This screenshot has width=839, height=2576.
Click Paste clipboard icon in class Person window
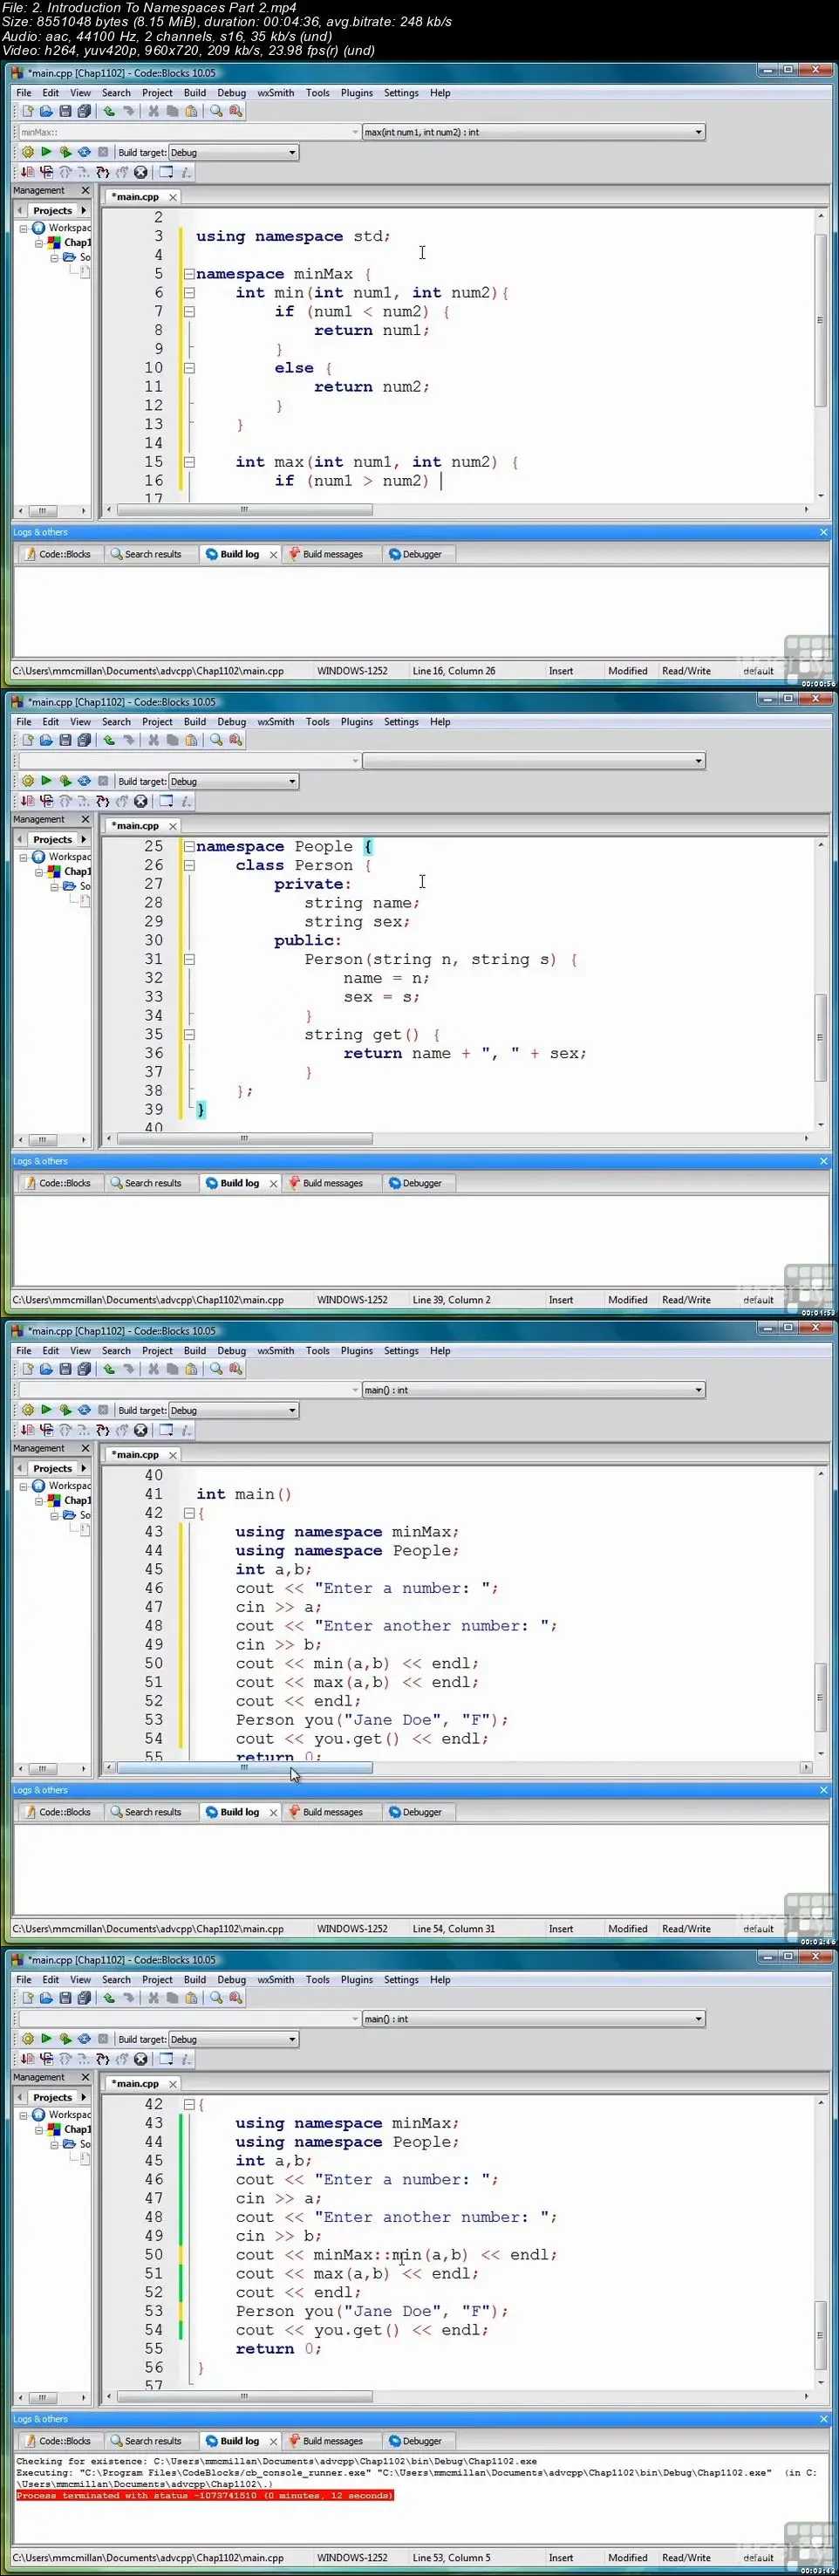click(x=191, y=740)
